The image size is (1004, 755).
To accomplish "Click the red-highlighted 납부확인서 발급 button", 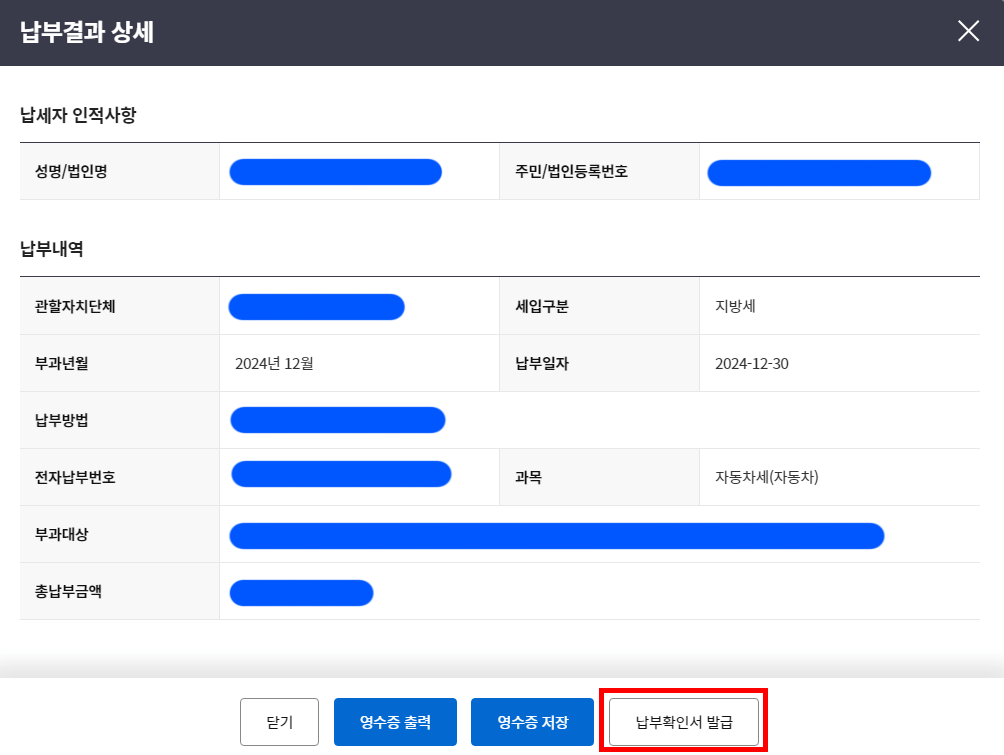I will pyautogui.click(x=683, y=721).
